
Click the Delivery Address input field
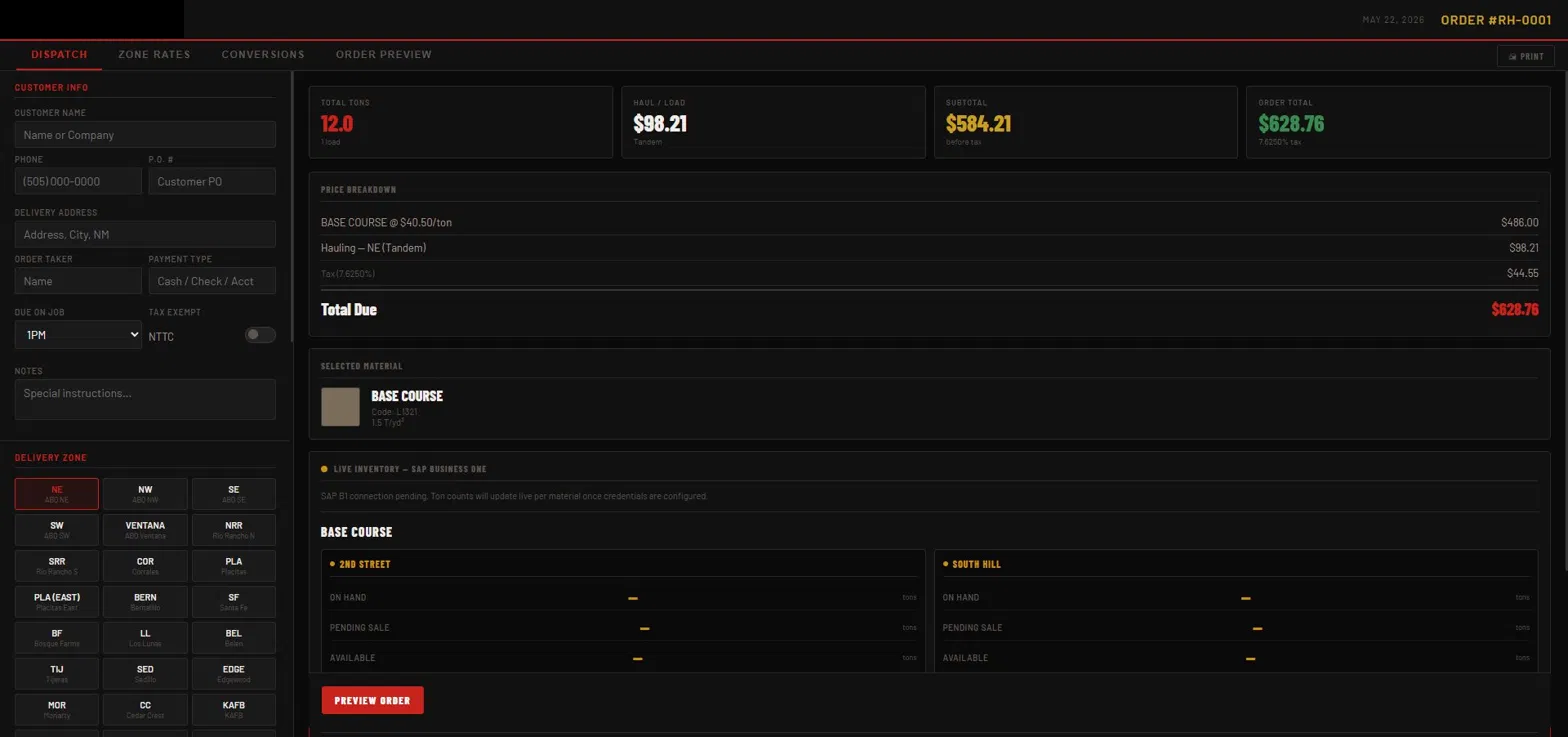pos(145,235)
